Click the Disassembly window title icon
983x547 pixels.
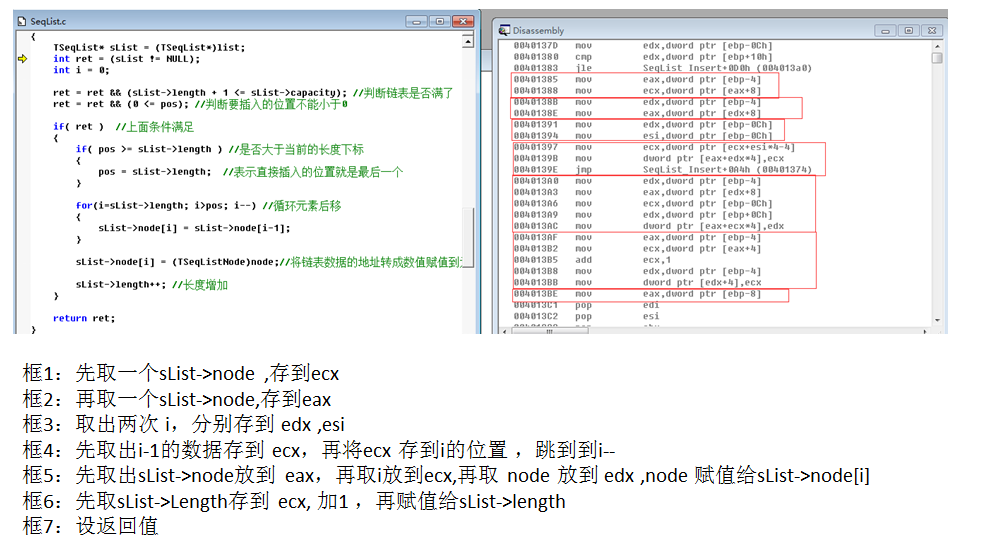pos(505,30)
